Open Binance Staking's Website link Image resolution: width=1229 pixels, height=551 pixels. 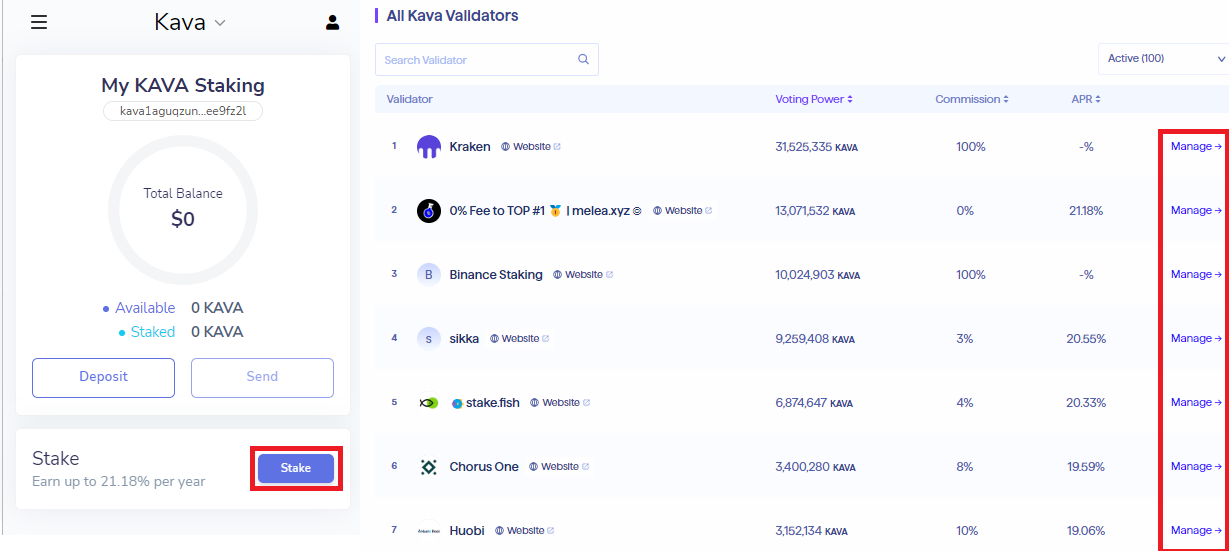pyautogui.click(x=583, y=275)
